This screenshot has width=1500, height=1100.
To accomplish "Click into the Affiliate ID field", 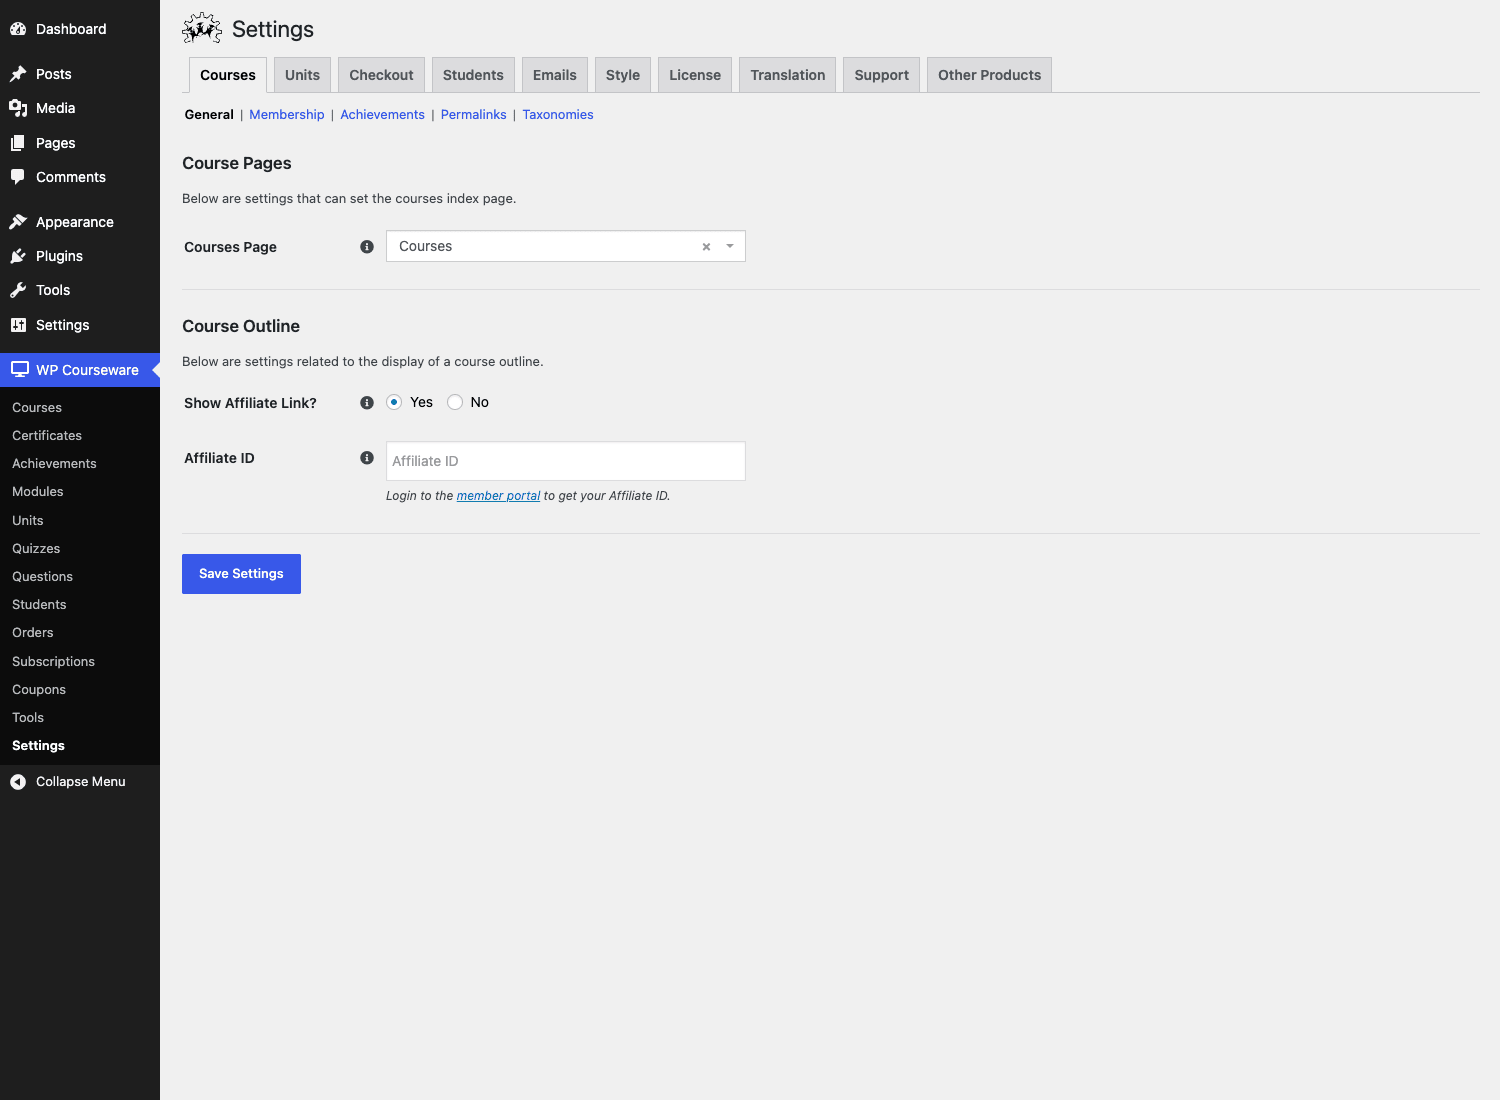I will 566,461.
